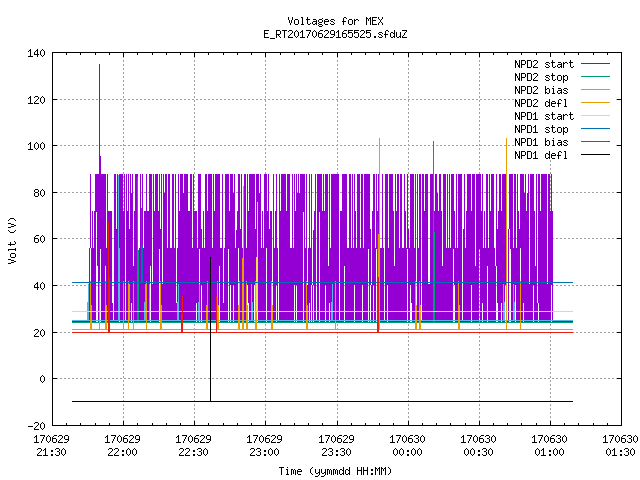Click the Volt (V) y-axis label

click(12, 240)
